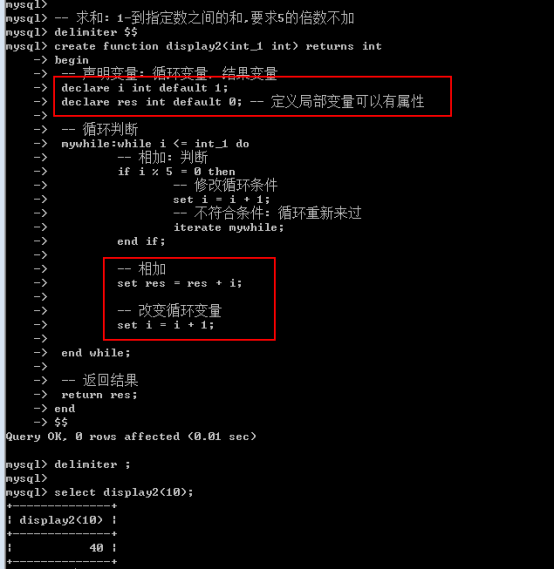Click the 'end while;' line
The image size is (554, 570).
[x=96, y=353]
